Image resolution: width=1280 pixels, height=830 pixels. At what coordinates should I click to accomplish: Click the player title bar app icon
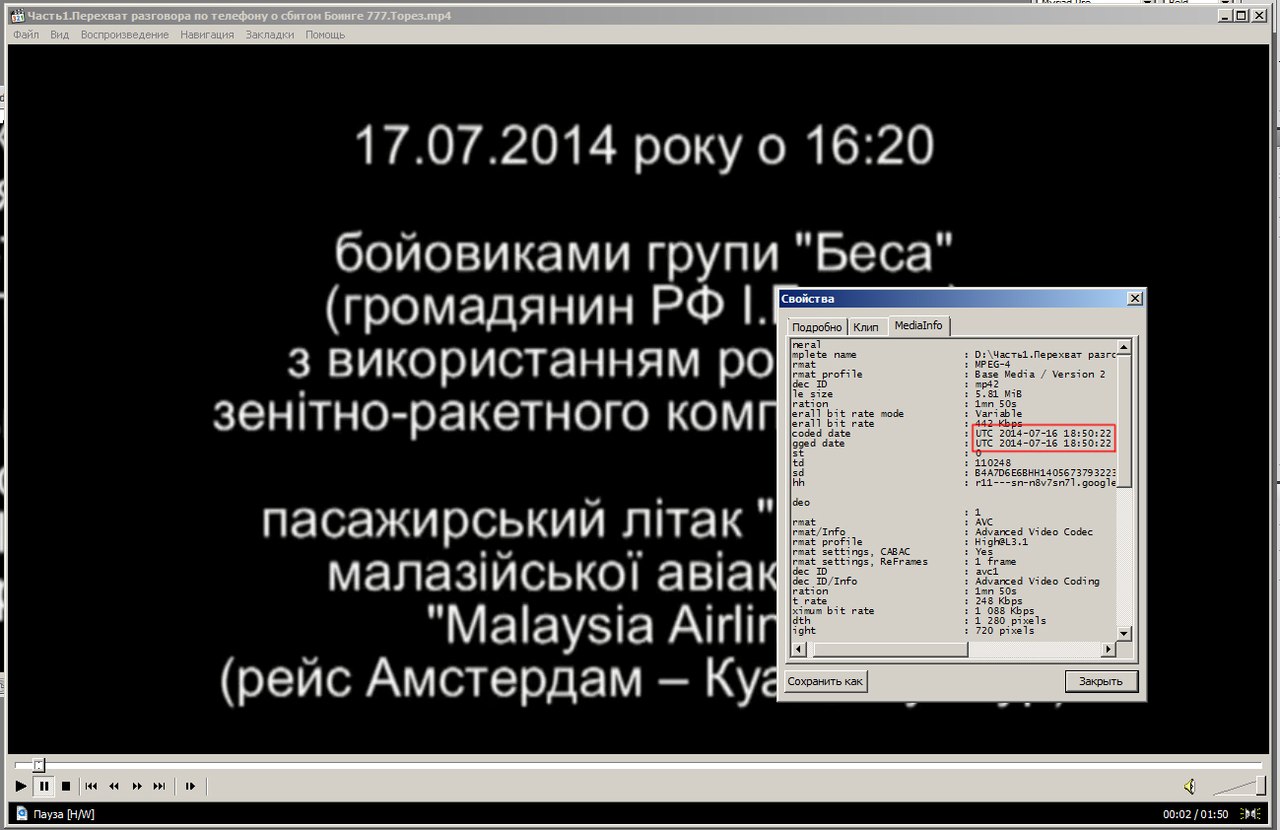[x=17, y=15]
